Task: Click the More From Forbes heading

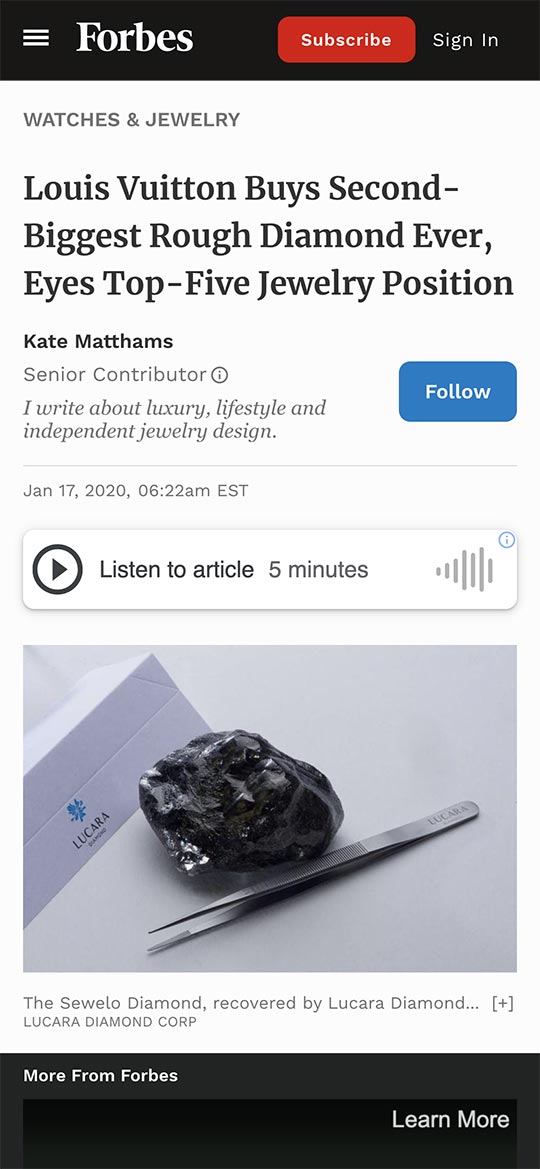Action: (x=101, y=1076)
